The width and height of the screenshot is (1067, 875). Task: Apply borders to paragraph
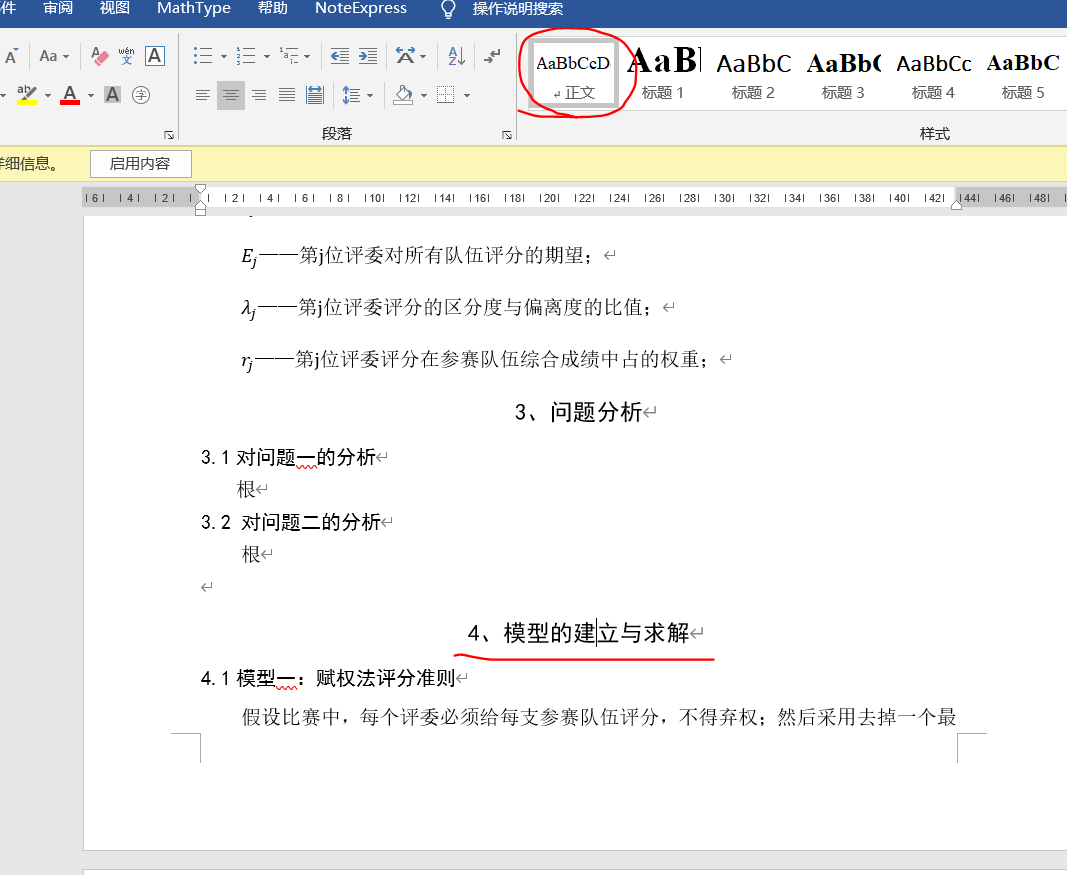click(x=446, y=95)
